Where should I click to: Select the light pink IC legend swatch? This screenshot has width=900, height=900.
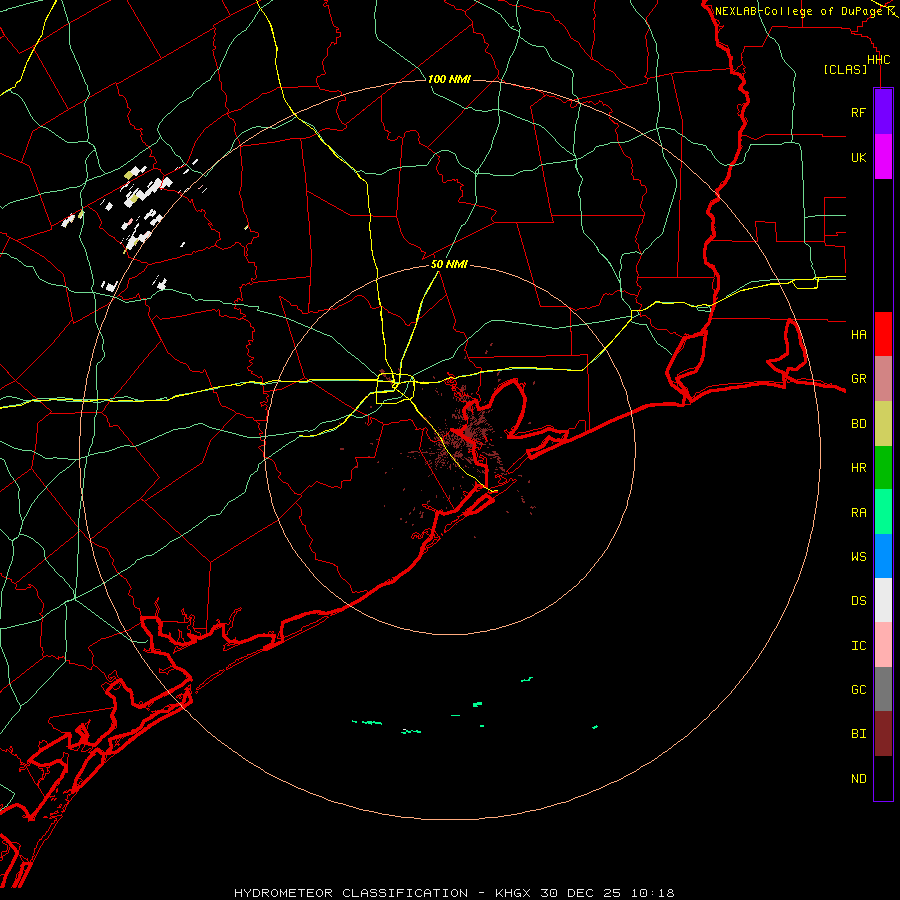pyautogui.click(x=883, y=645)
